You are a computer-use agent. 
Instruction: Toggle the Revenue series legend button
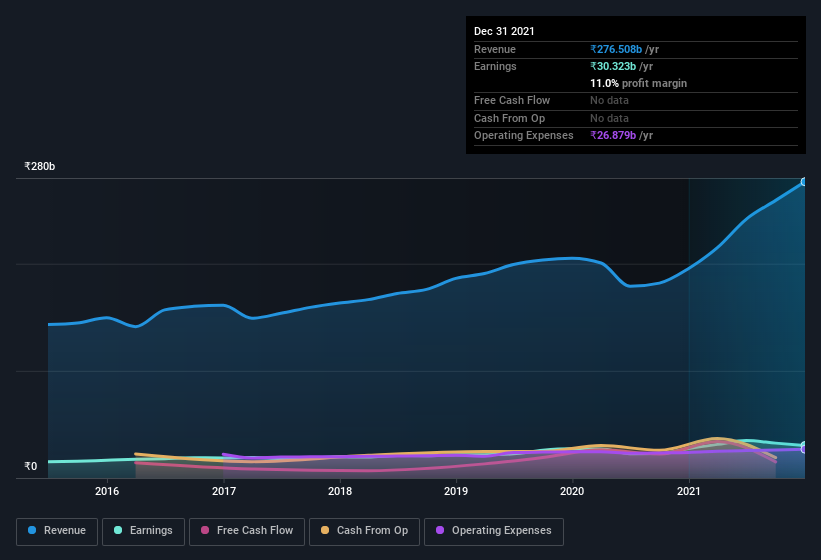click(57, 532)
